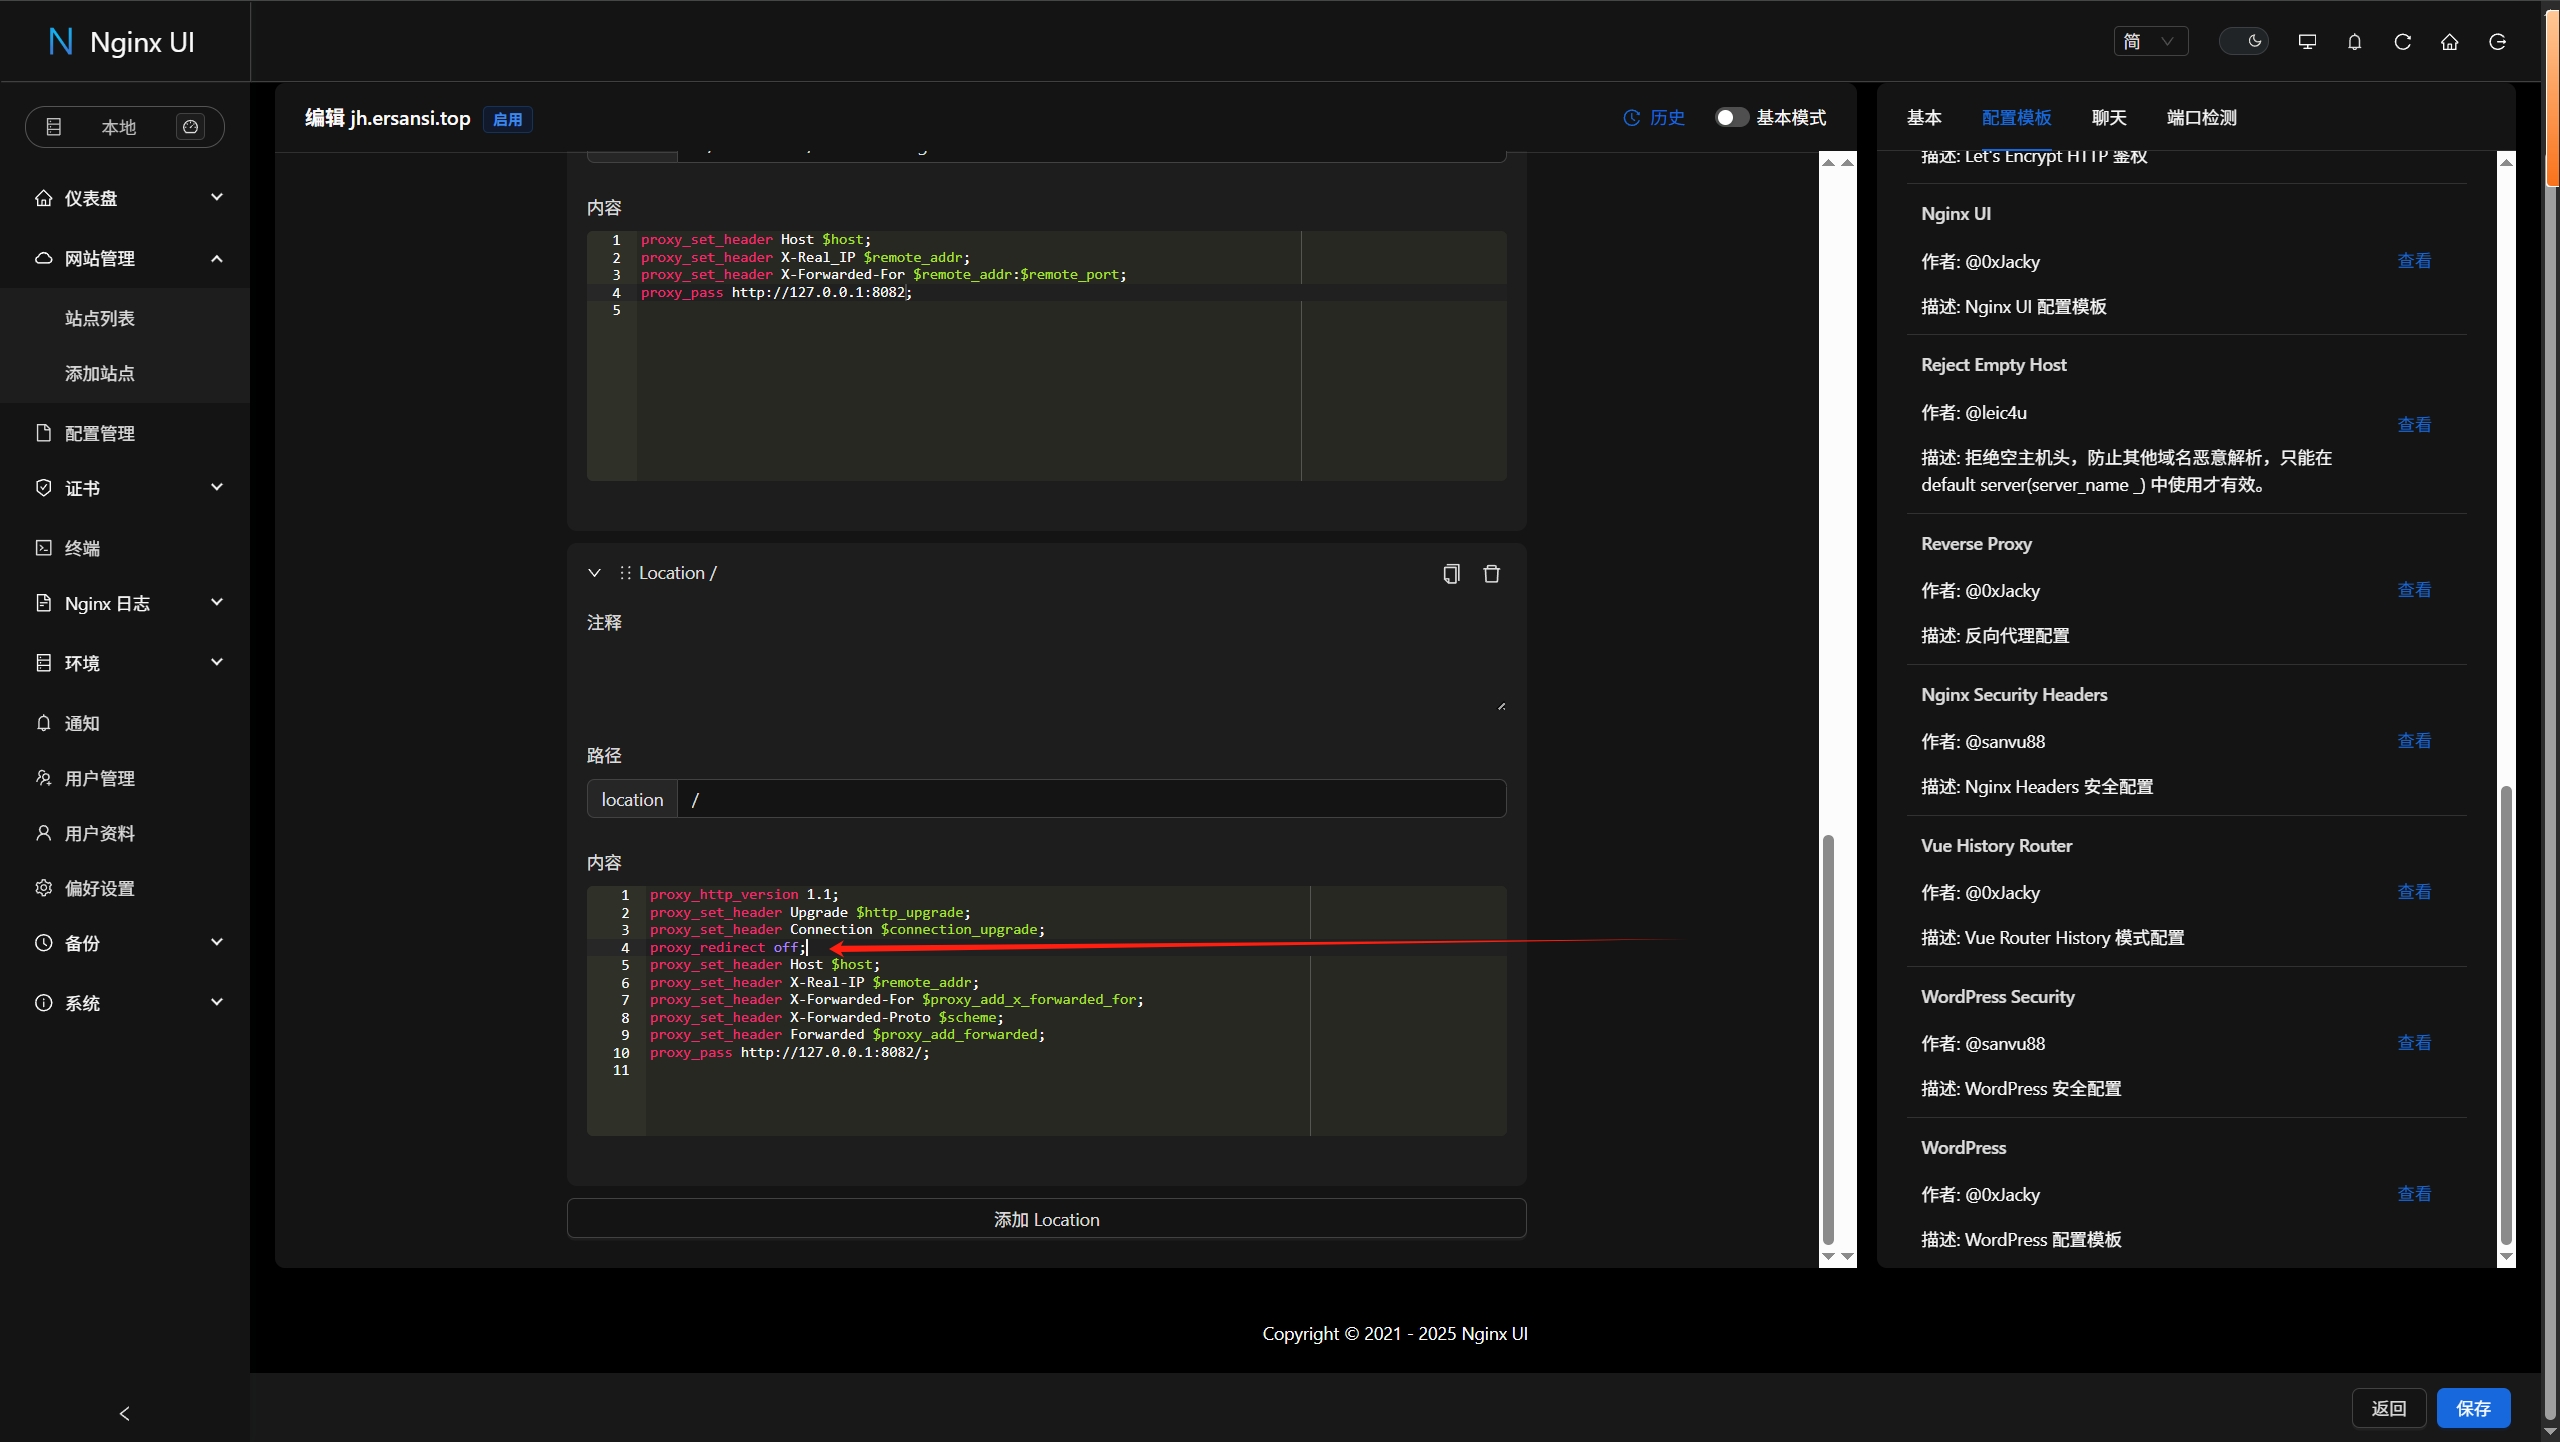Expand the Nginx 日志 menu
Image resolution: width=2560 pixels, height=1442 pixels.
click(126, 603)
